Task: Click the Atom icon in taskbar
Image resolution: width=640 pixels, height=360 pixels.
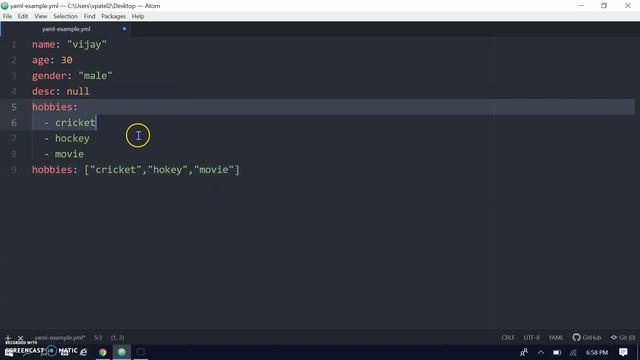Action: click(x=122, y=352)
